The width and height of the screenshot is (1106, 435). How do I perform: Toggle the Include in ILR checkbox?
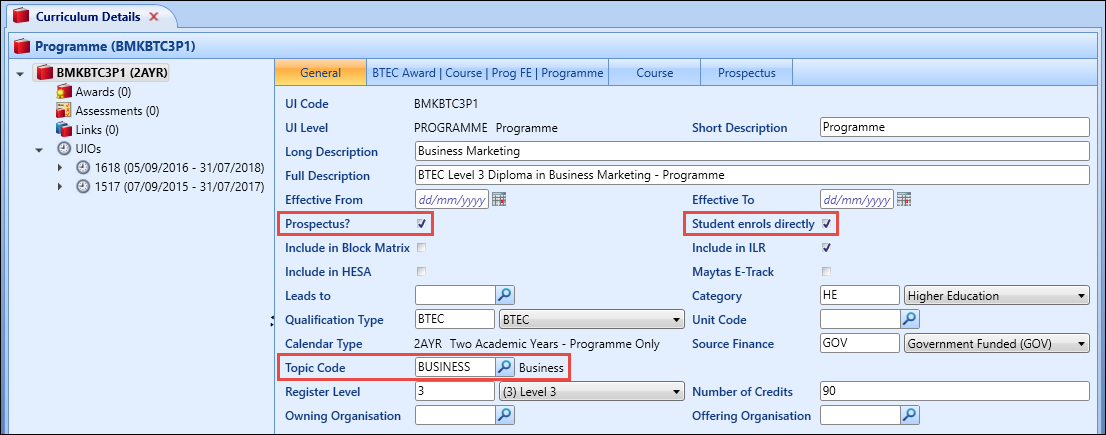(x=827, y=247)
